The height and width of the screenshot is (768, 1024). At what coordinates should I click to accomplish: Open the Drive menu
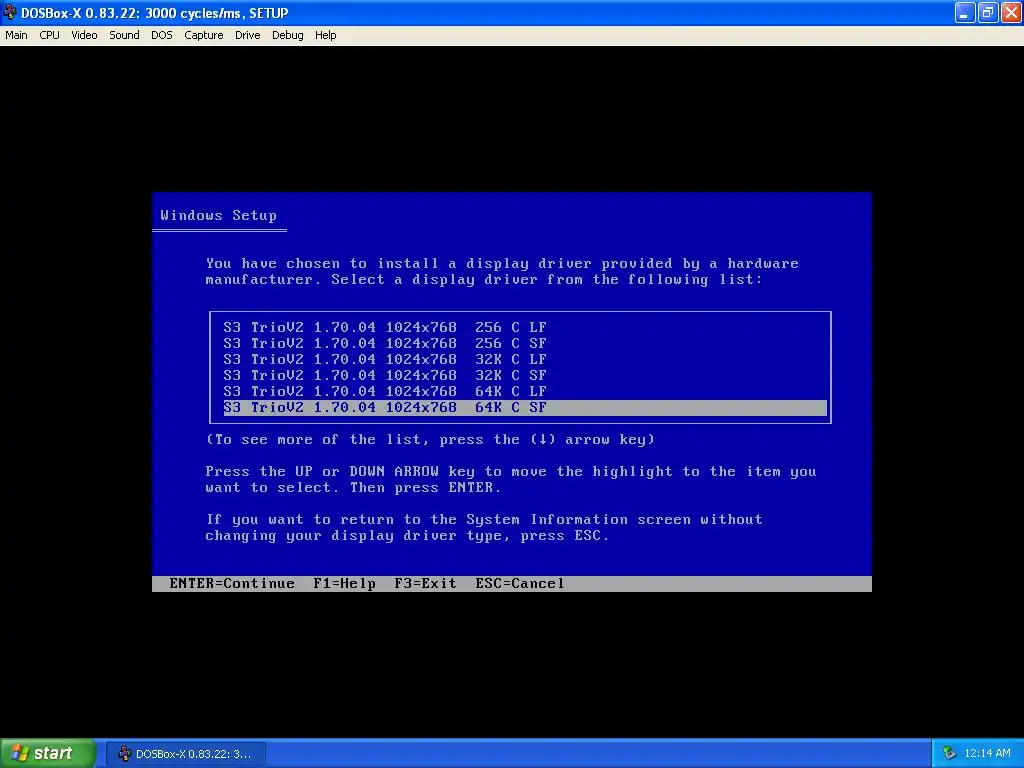point(248,35)
